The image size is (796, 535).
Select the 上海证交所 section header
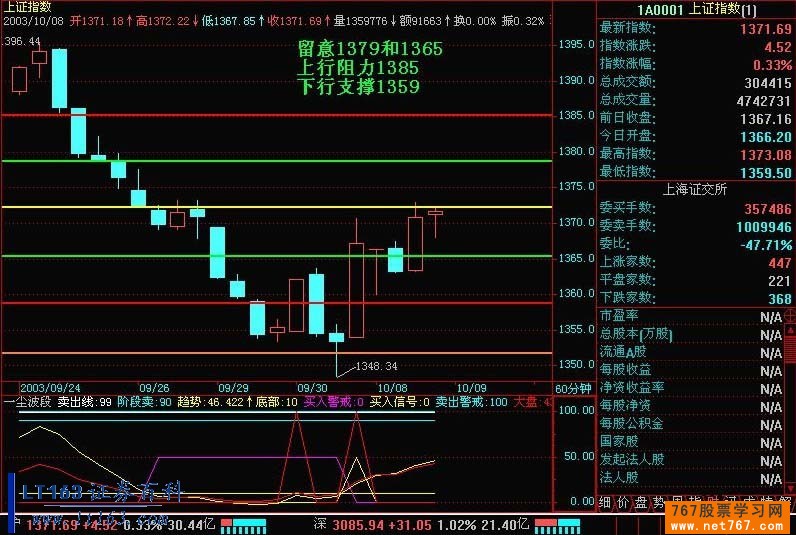pyautogui.click(x=695, y=188)
